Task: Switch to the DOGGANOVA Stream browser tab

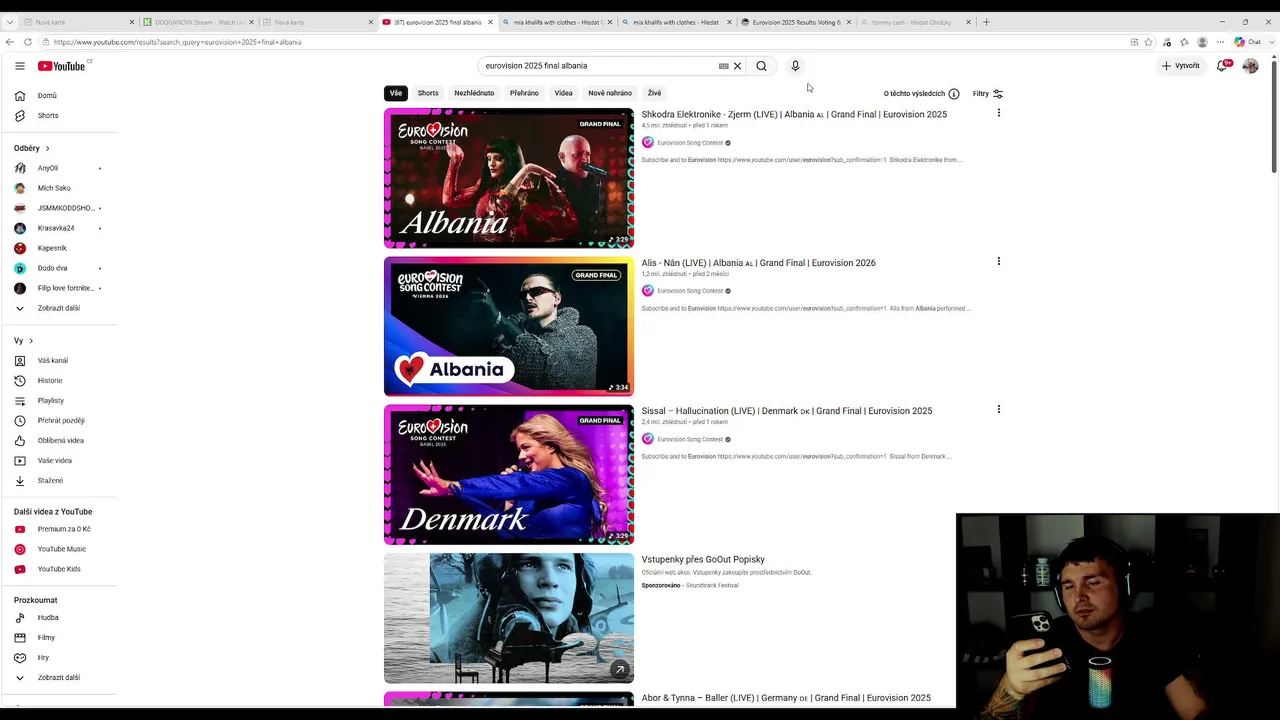Action: [197, 22]
